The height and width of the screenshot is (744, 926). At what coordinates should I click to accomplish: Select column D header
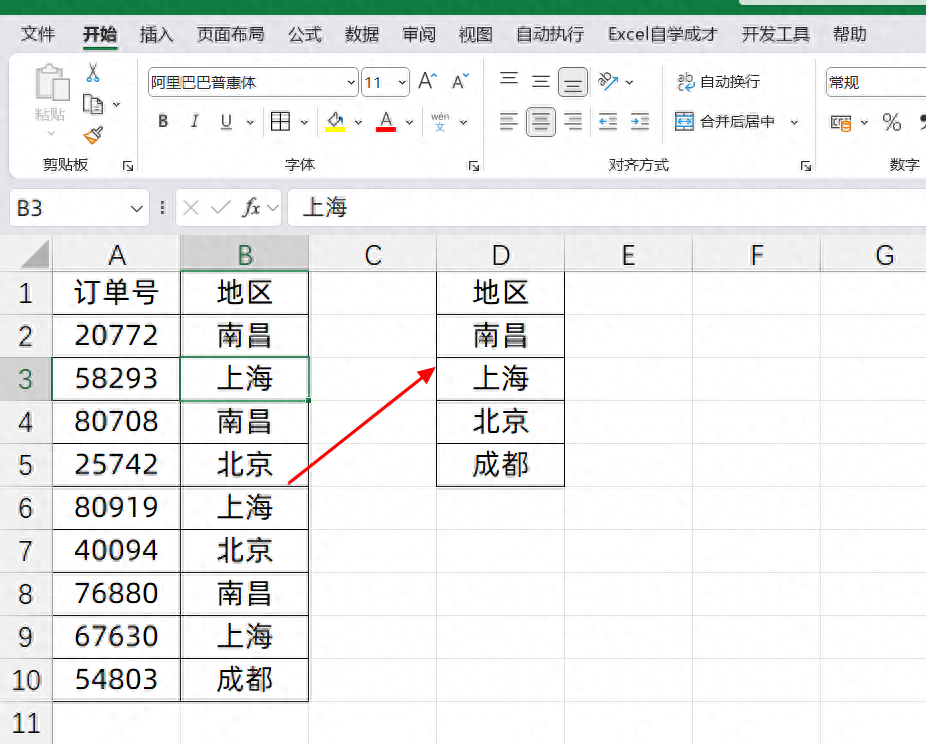(500, 254)
